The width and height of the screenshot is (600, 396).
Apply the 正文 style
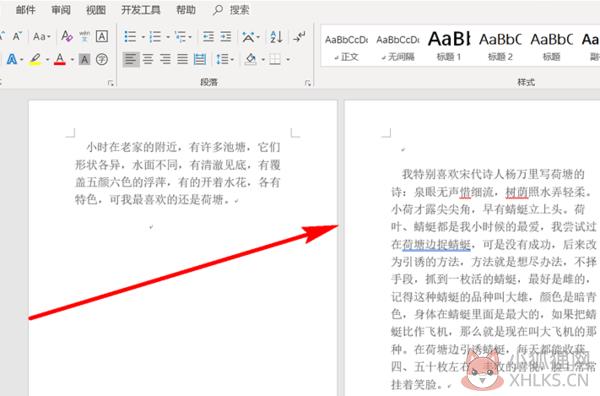pos(346,47)
